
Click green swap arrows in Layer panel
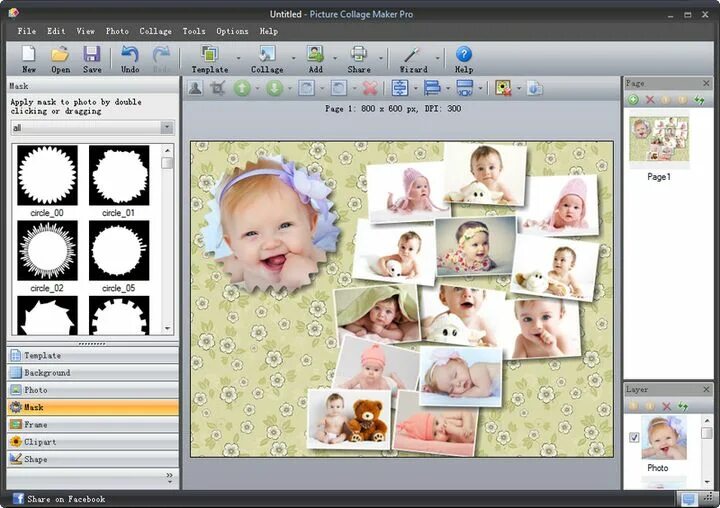click(683, 406)
